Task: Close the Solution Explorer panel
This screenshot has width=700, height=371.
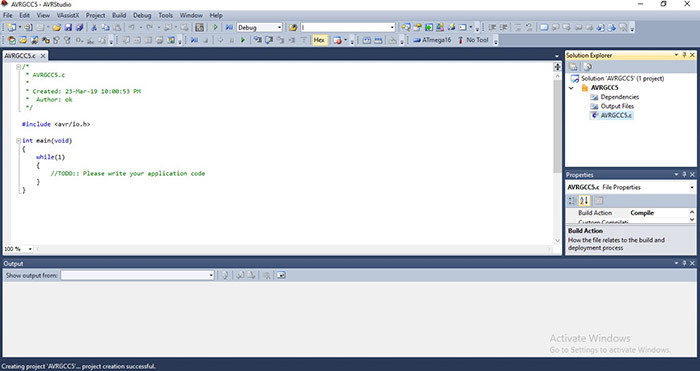Action: [x=692, y=55]
